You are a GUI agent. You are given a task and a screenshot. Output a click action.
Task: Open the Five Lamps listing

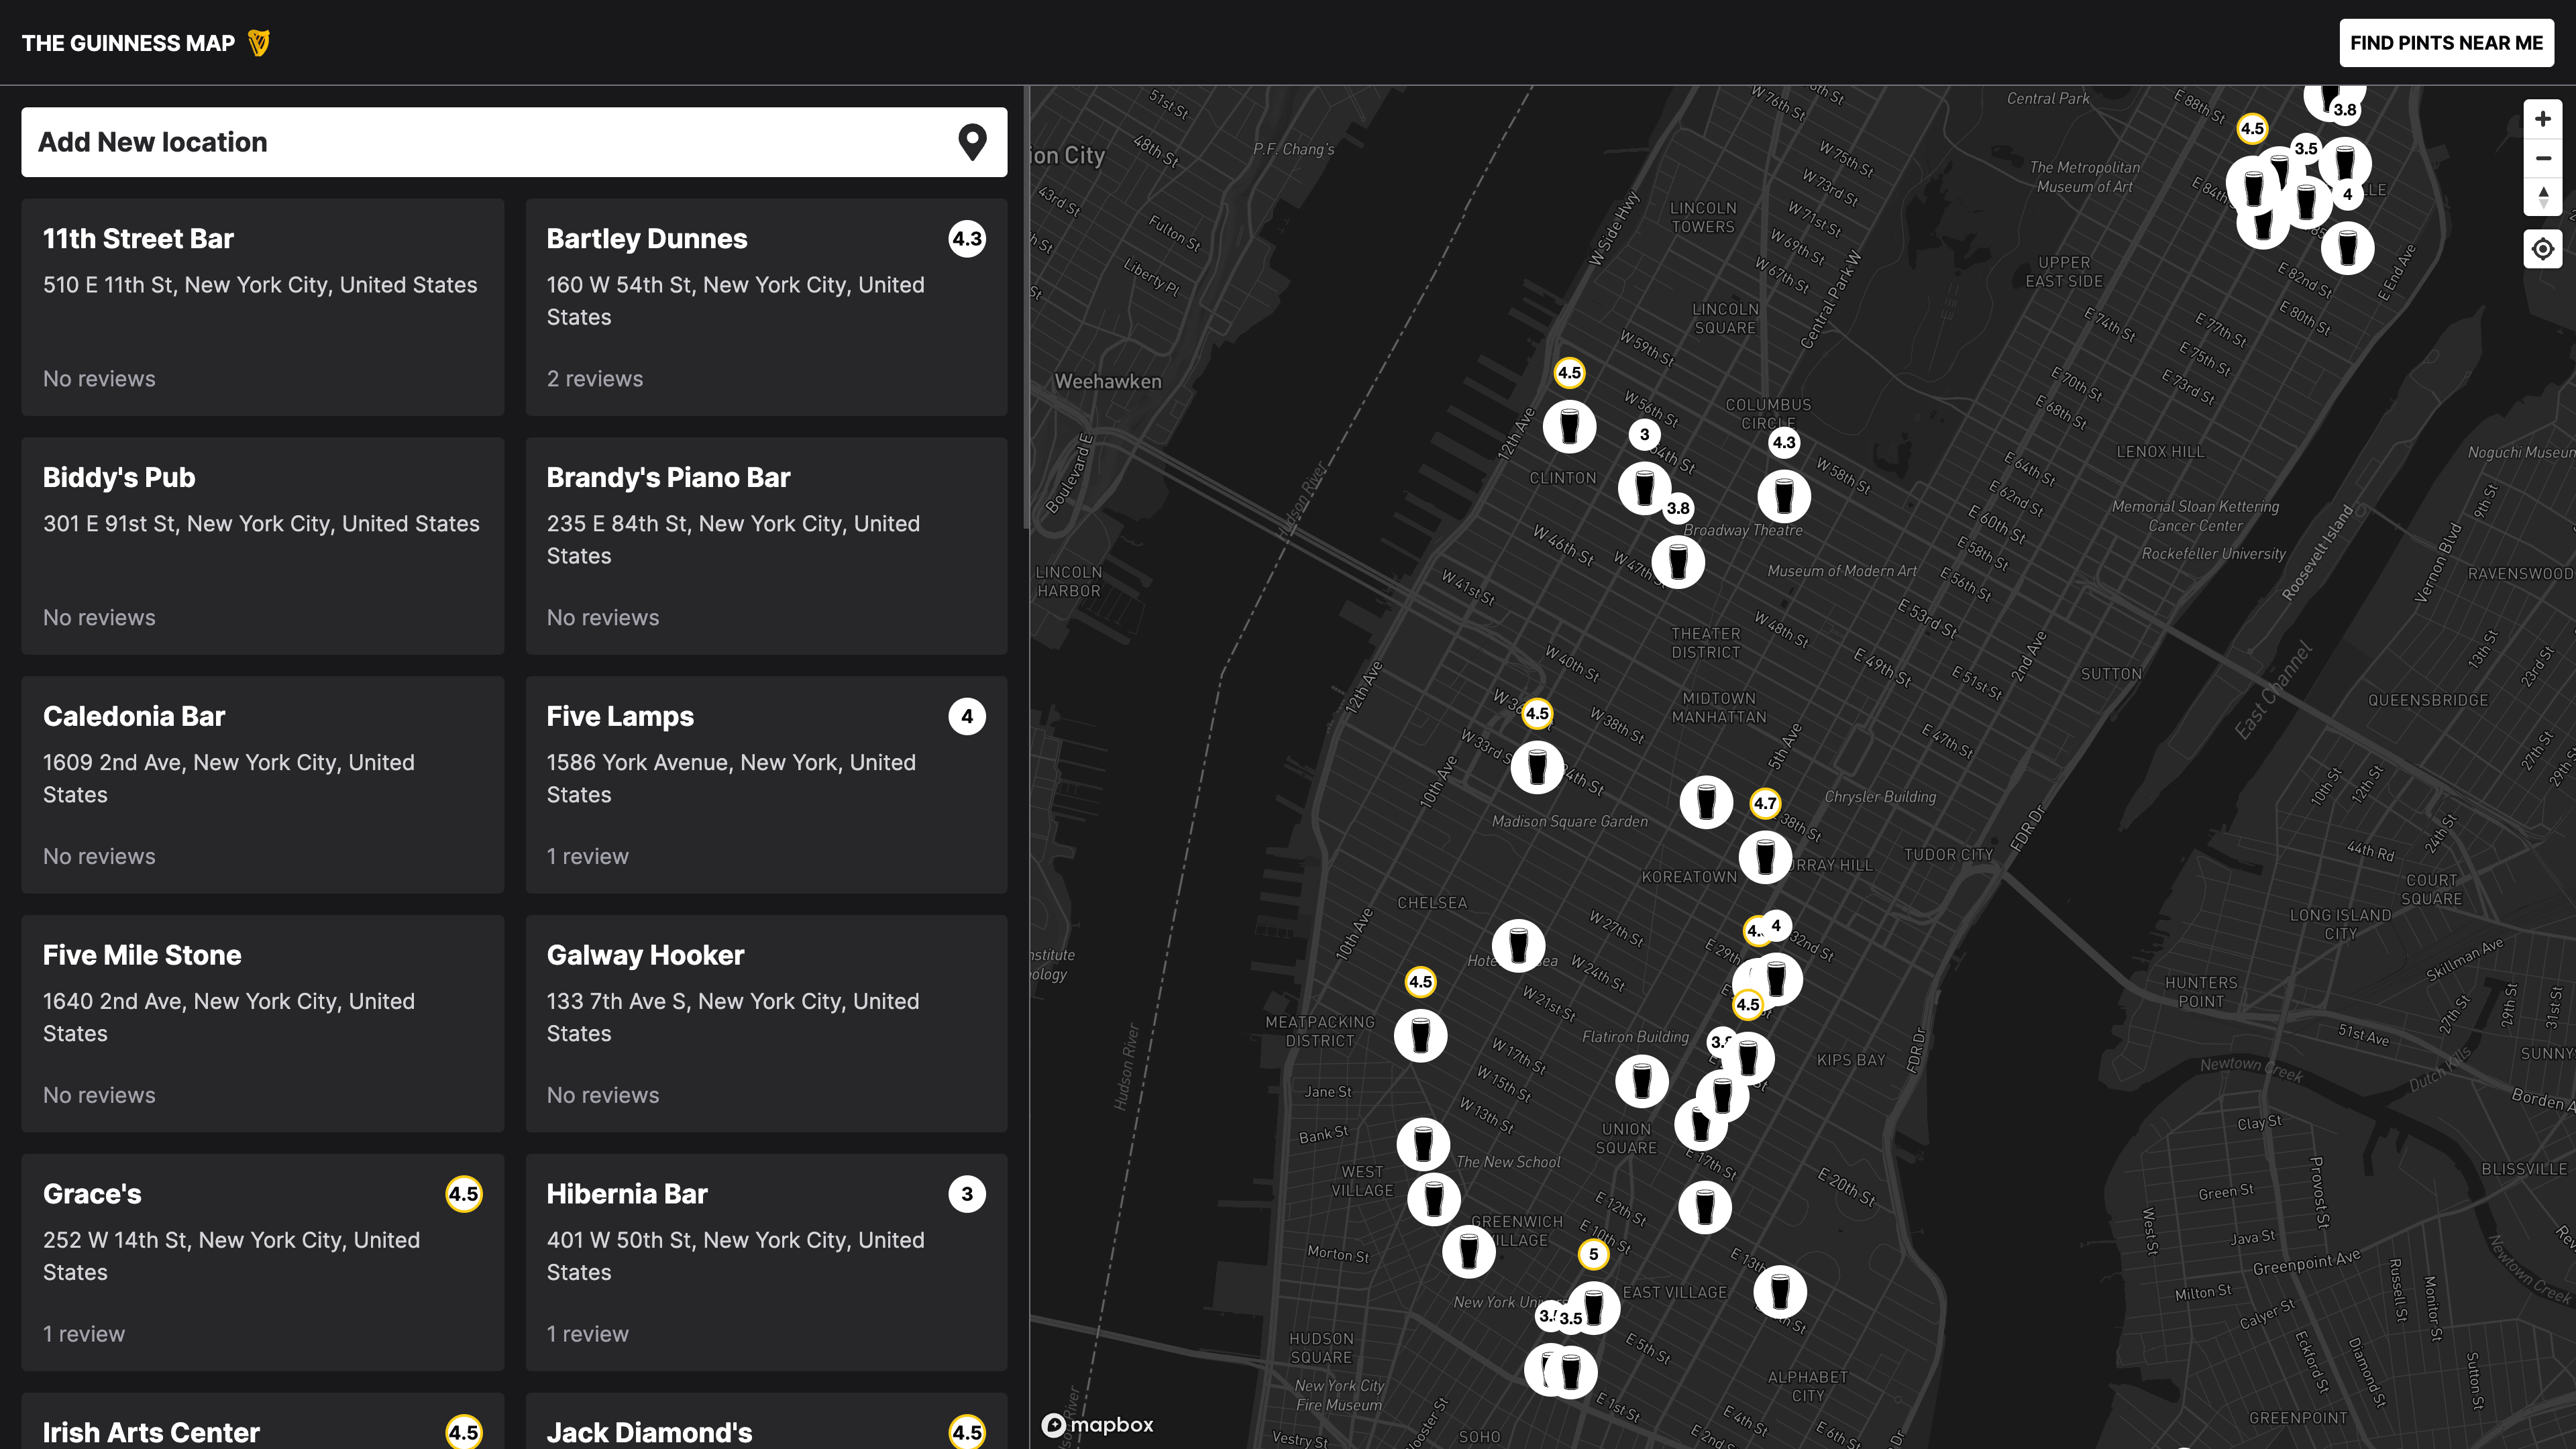pos(766,785)
